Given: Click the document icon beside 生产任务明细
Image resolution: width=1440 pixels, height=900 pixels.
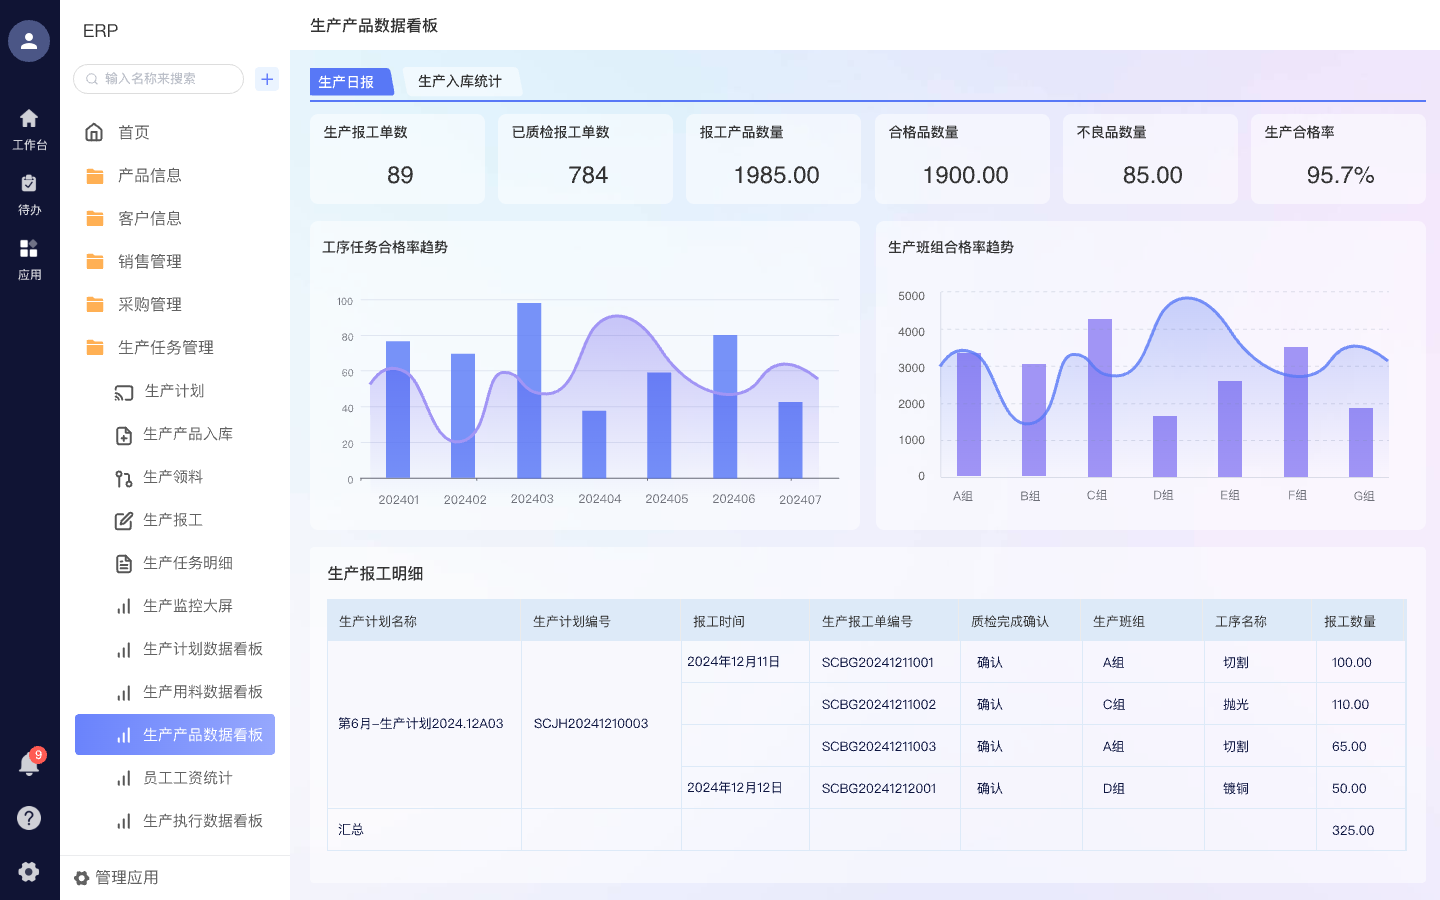Looking at the screenshot, I should point(123,564).
